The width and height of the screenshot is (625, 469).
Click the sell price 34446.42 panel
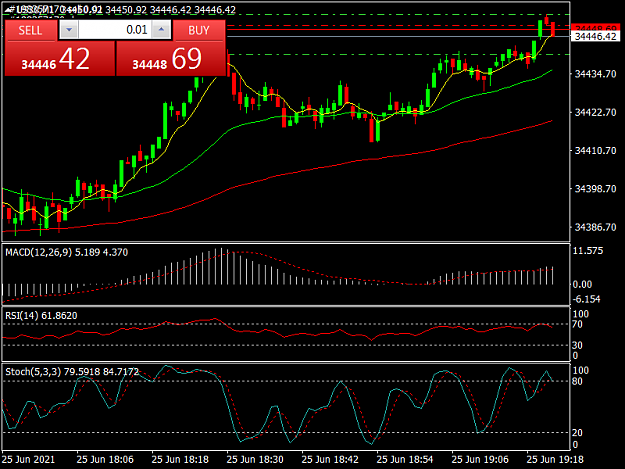(60, 59)
